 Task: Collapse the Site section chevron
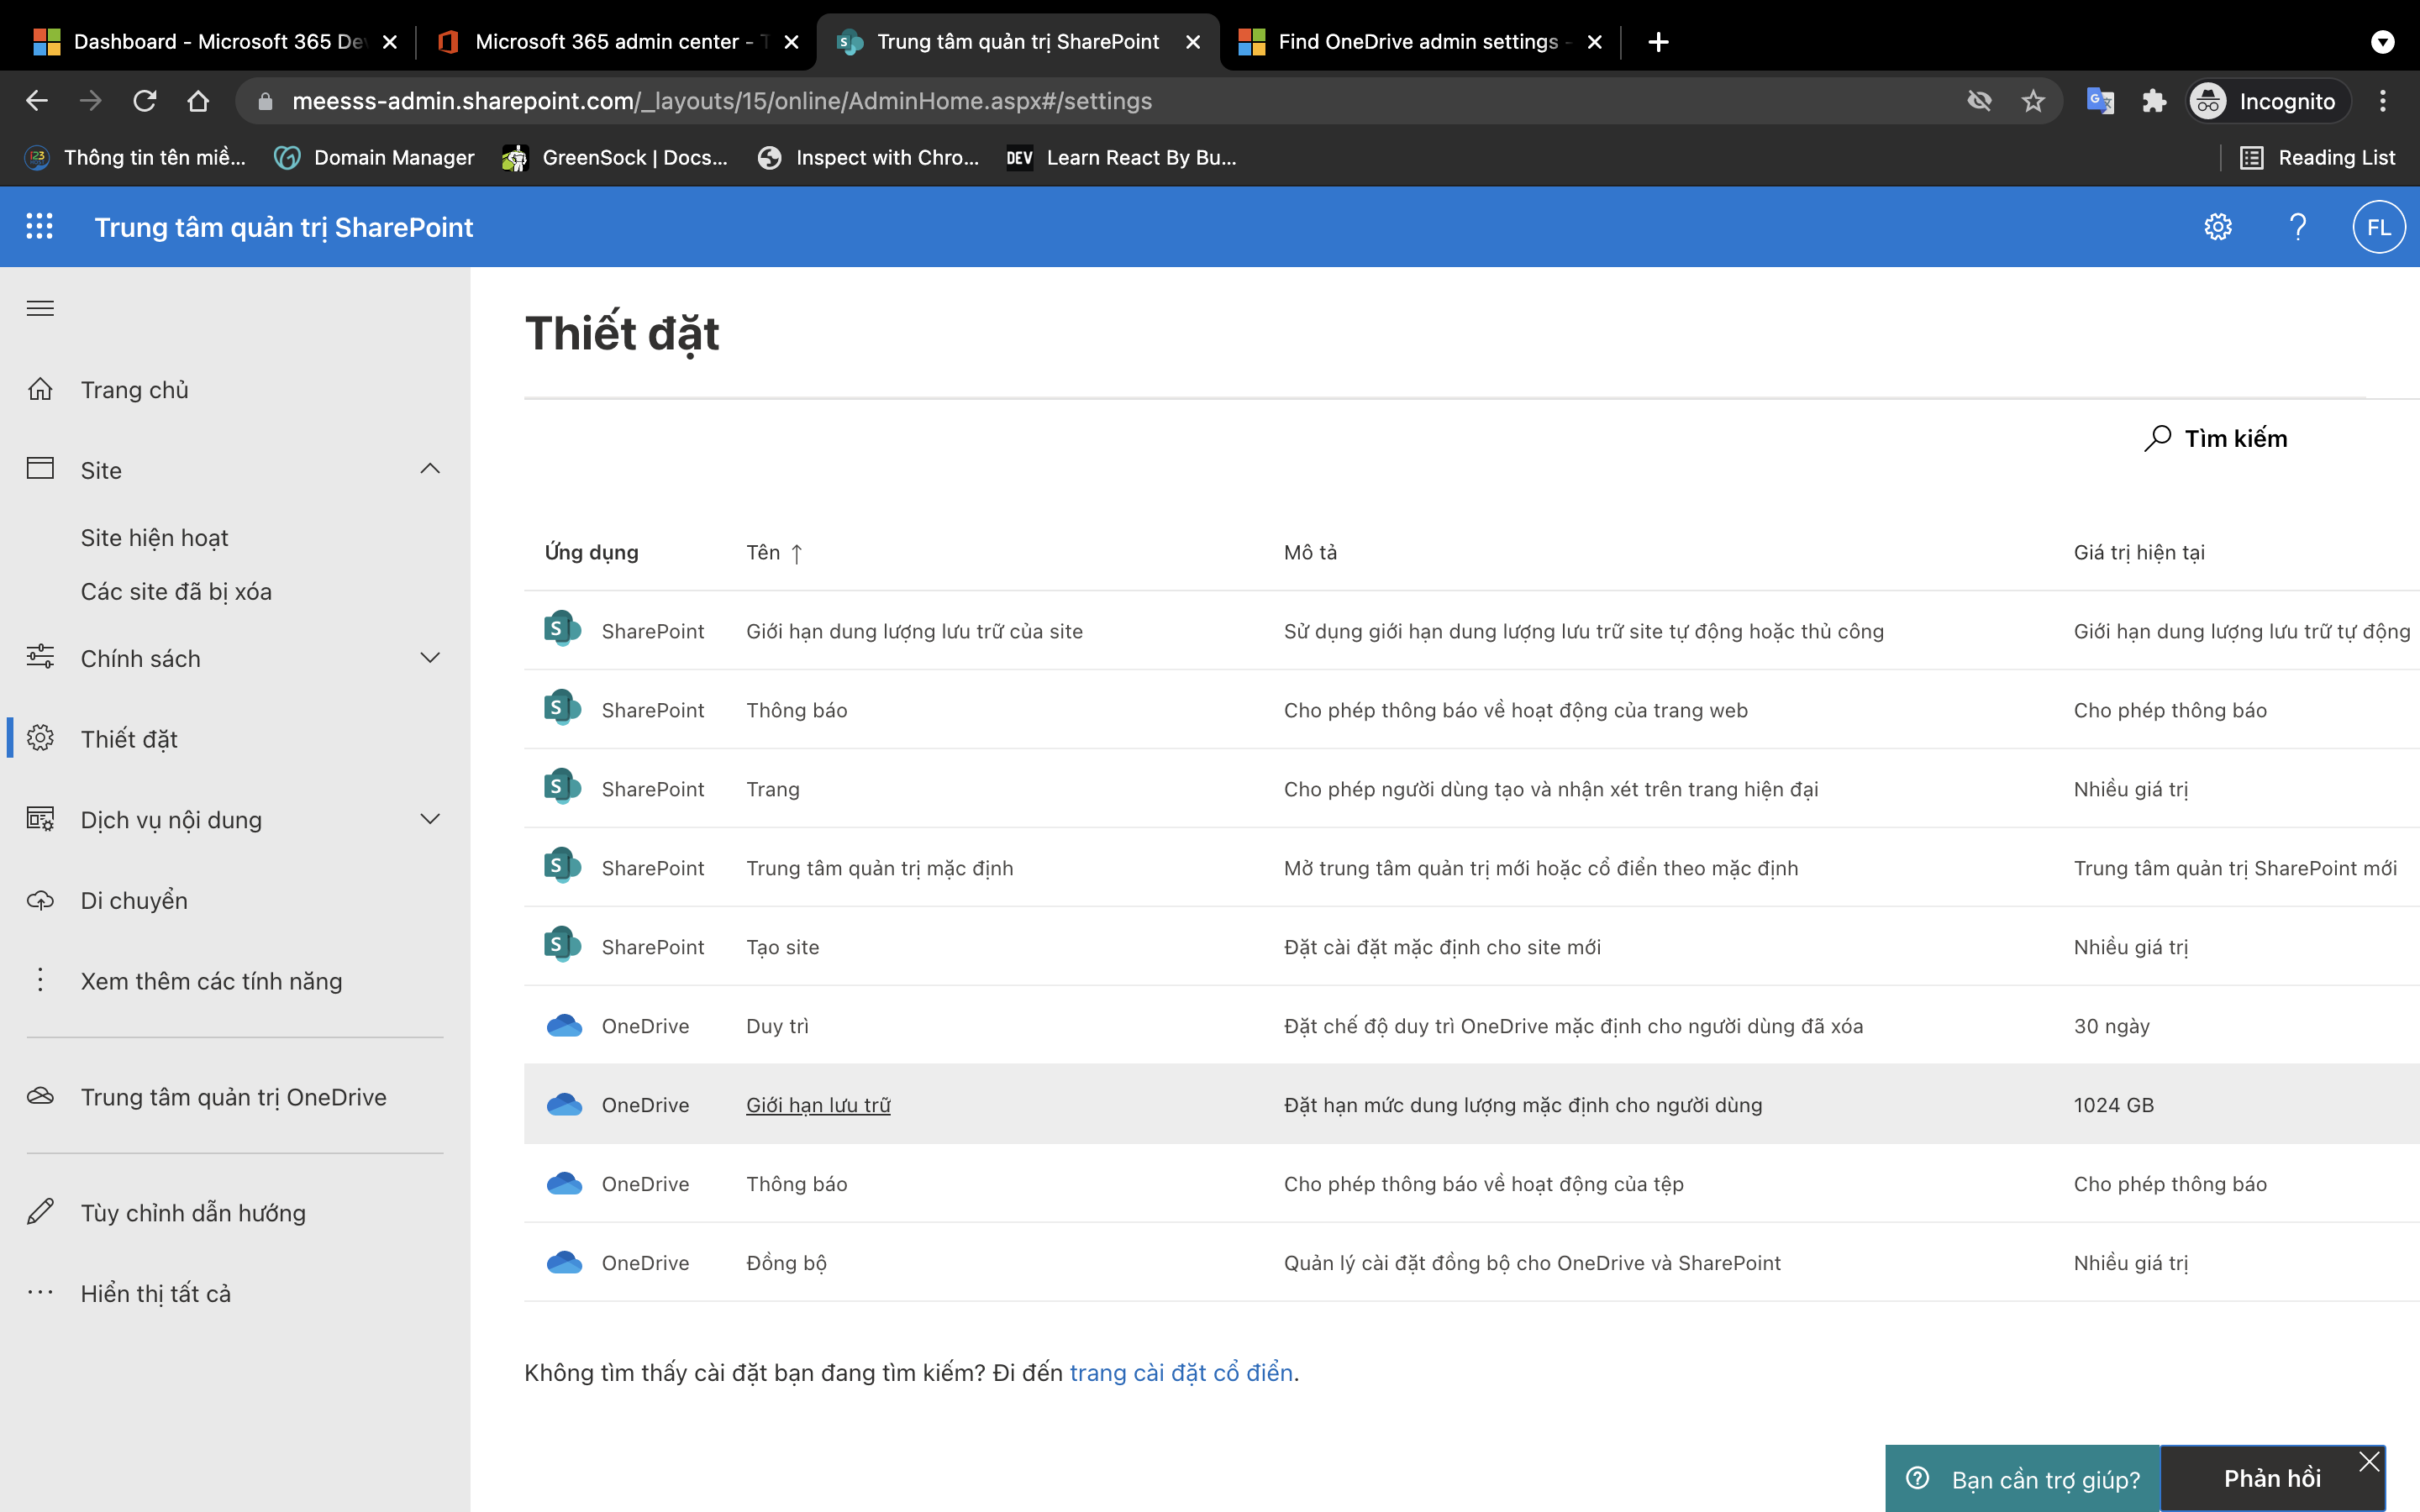point(430,468)
